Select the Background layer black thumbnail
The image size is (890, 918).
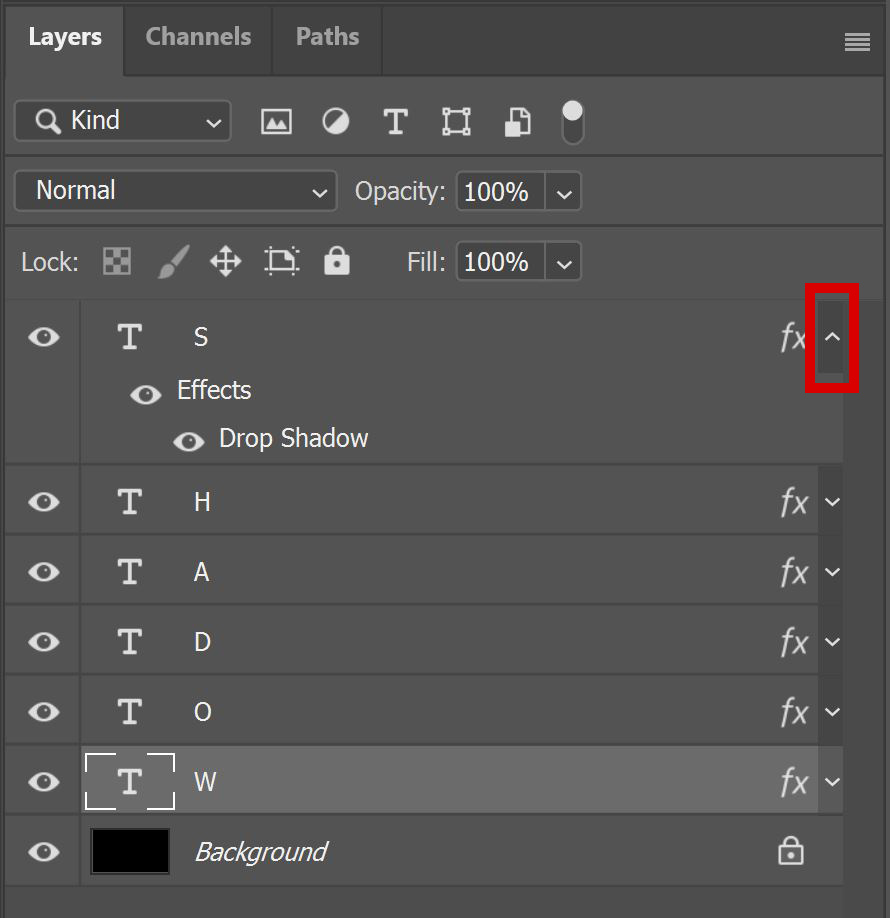130,851
